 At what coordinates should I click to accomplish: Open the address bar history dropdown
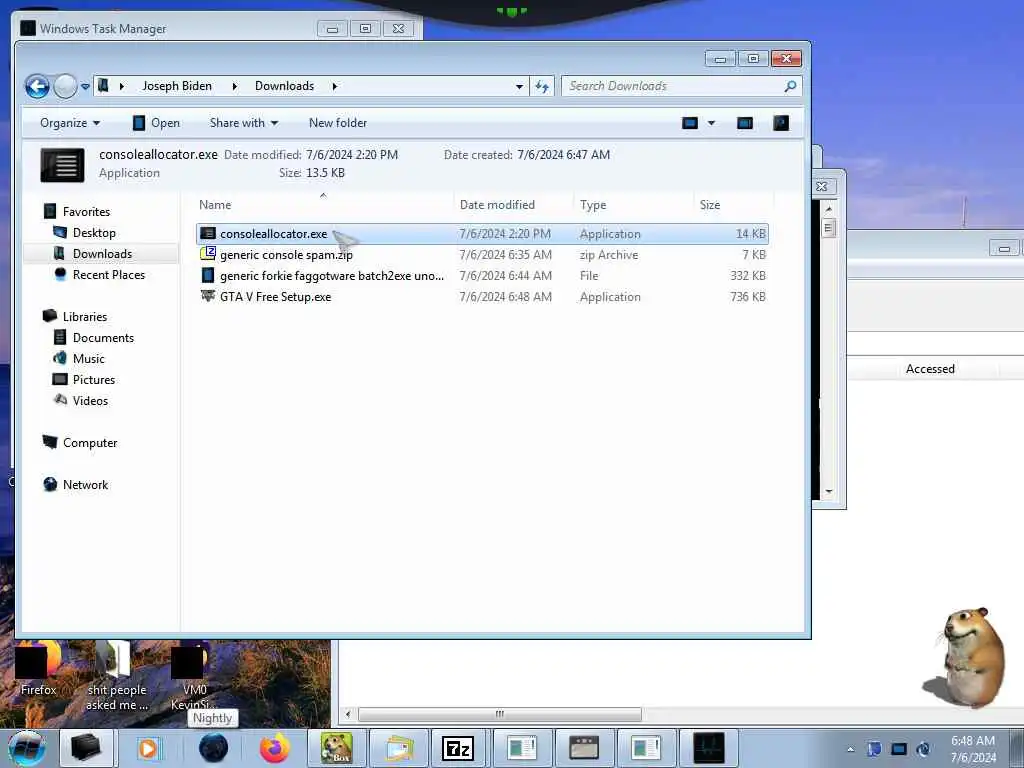(519, 86)
